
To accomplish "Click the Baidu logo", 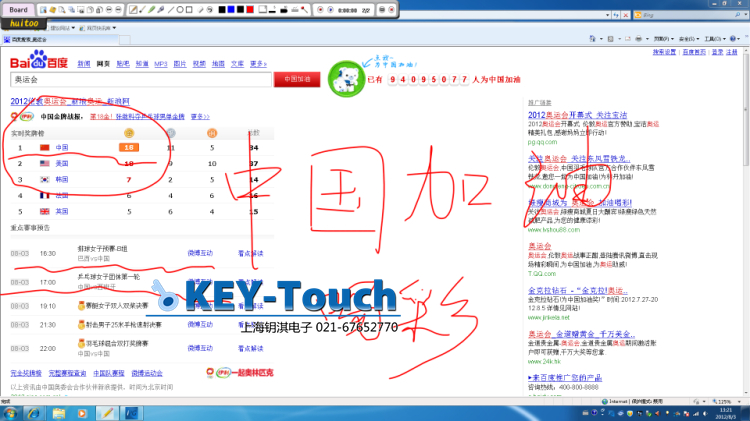I will point(38,60).
